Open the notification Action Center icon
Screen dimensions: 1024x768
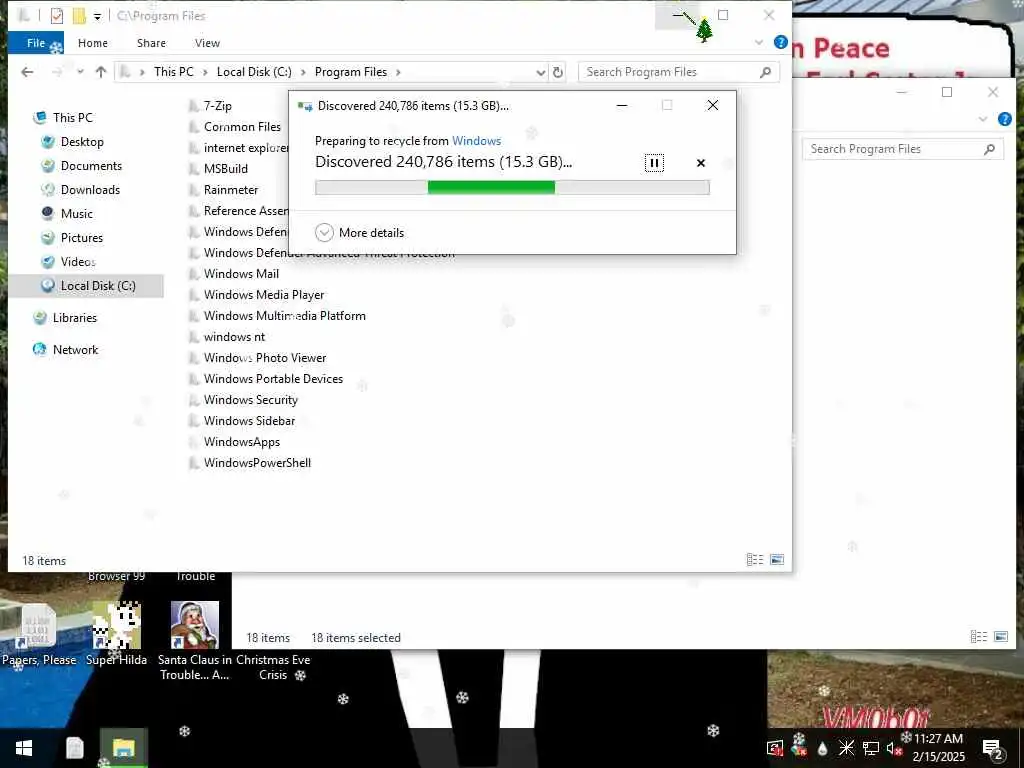pyautogui.click(x=992, y=748)
